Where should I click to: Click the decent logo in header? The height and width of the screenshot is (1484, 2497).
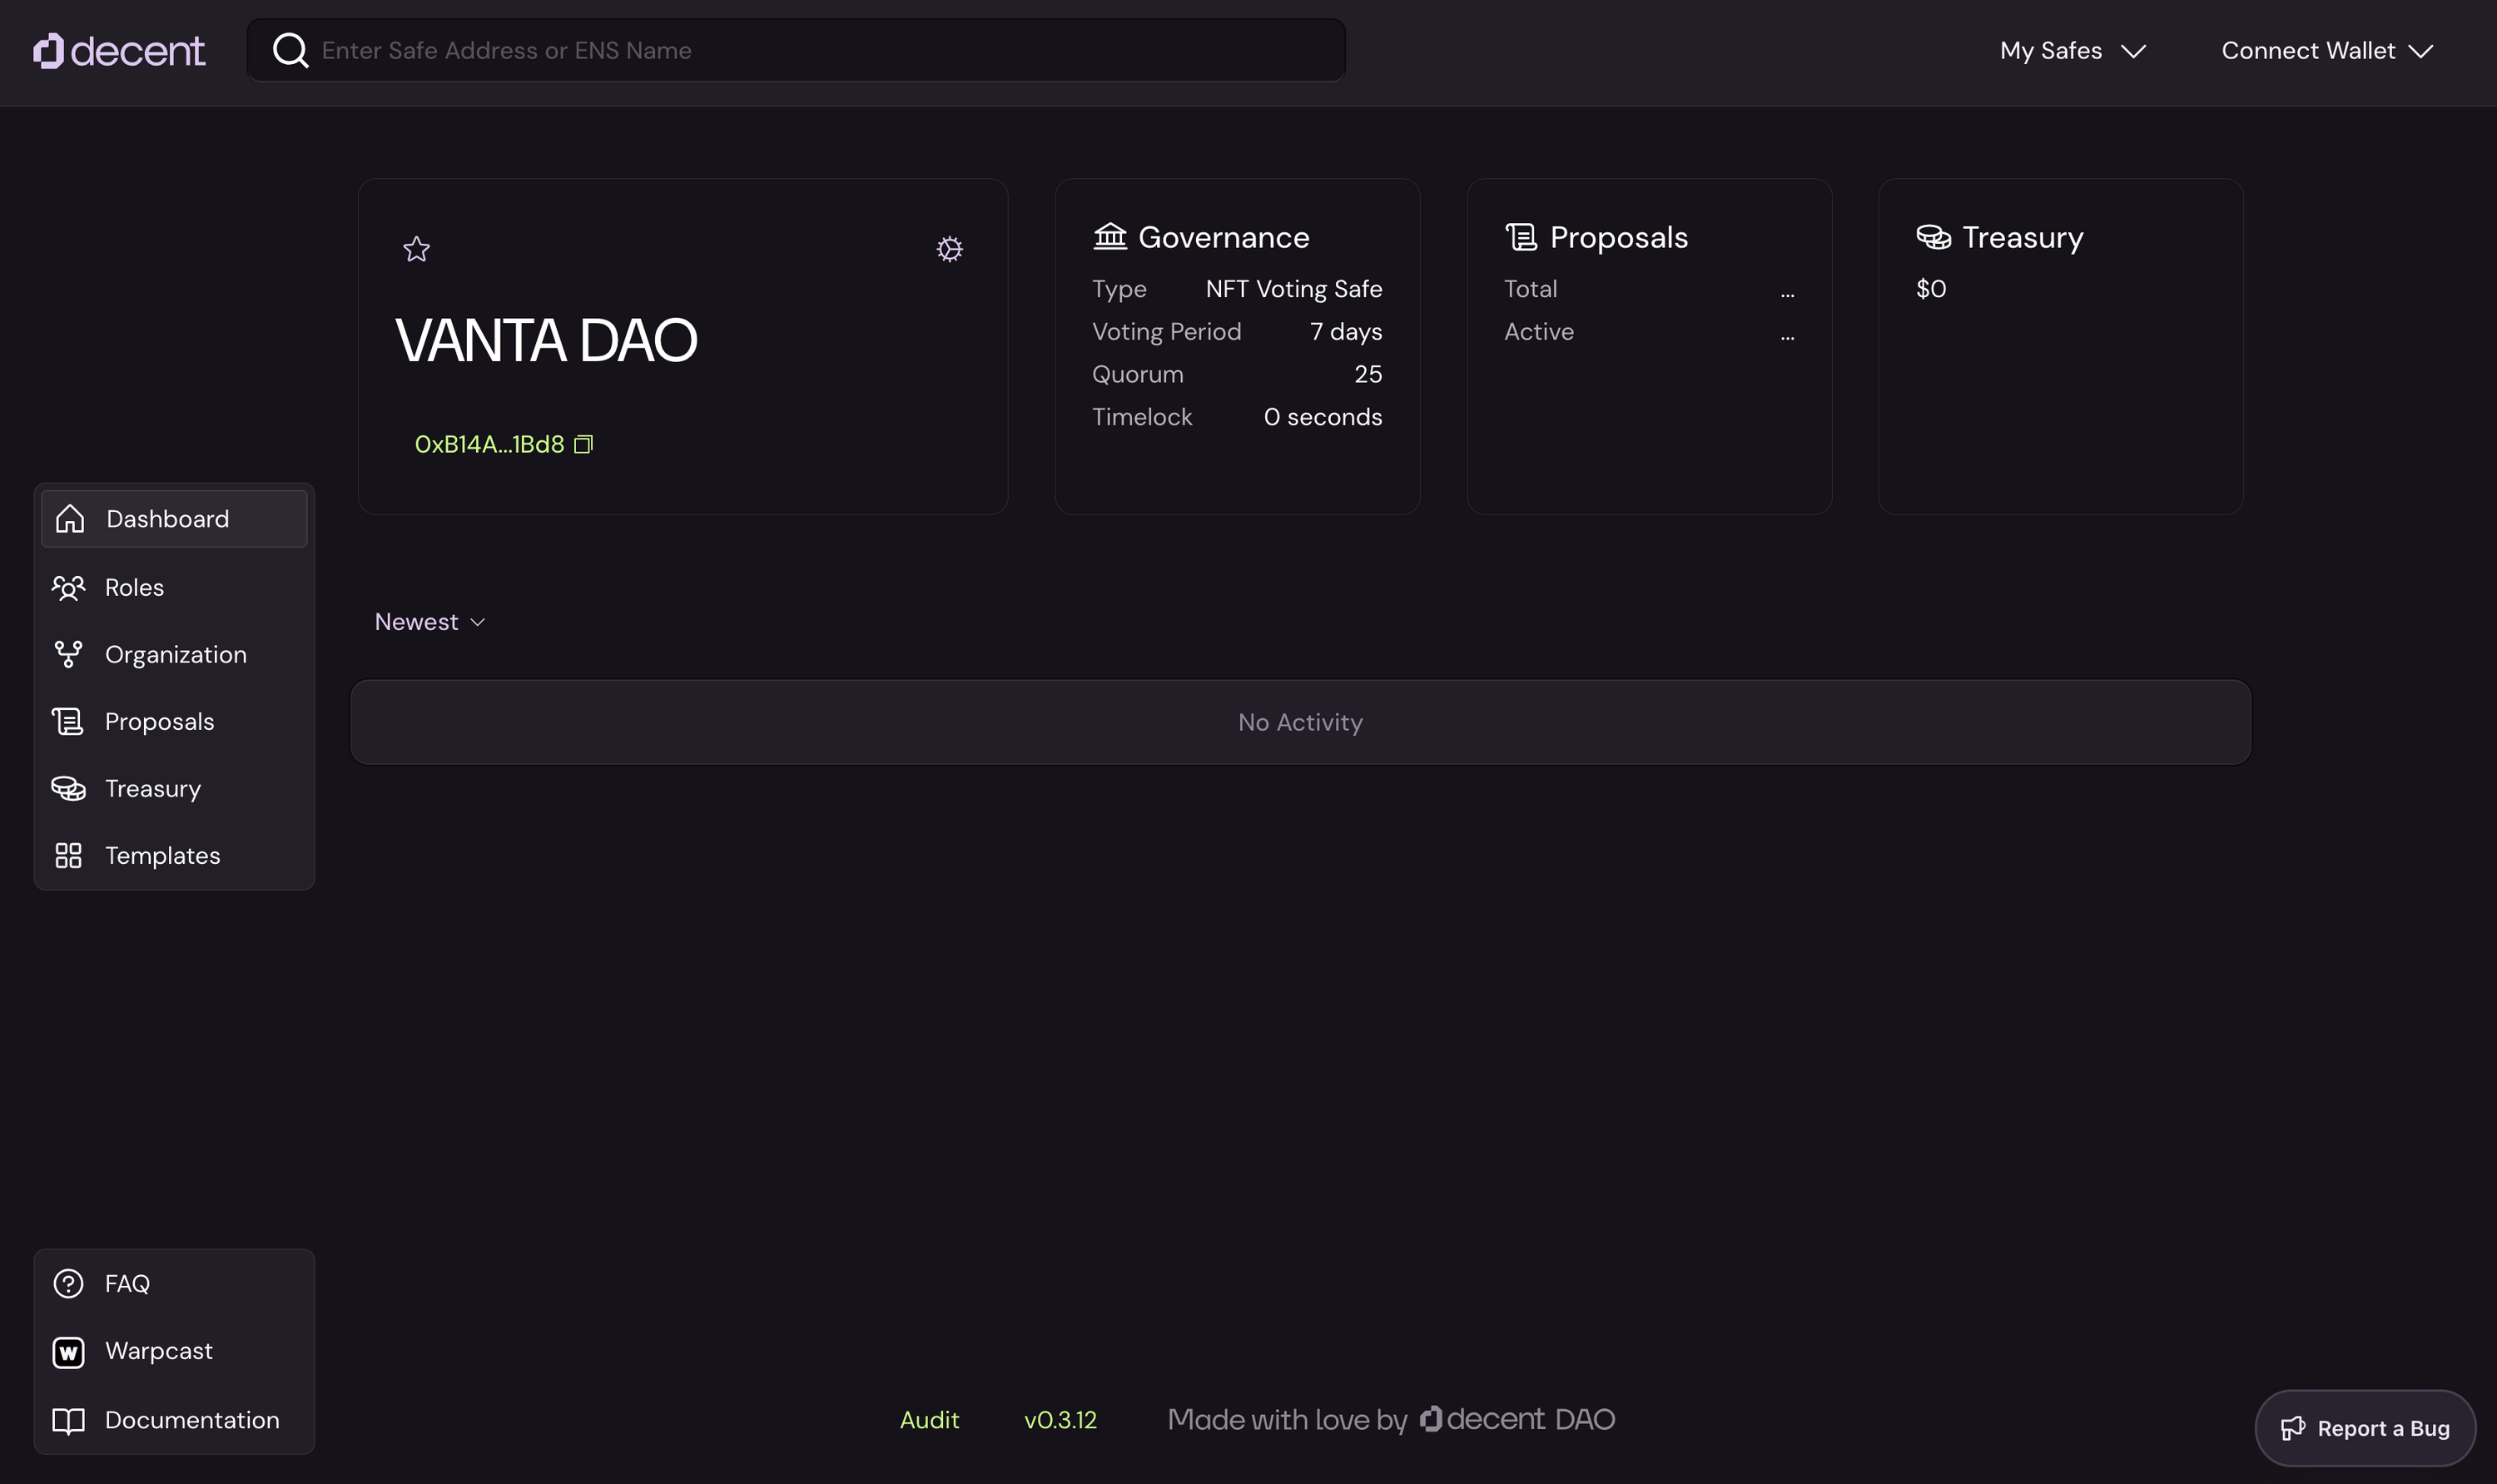[119, 51]
